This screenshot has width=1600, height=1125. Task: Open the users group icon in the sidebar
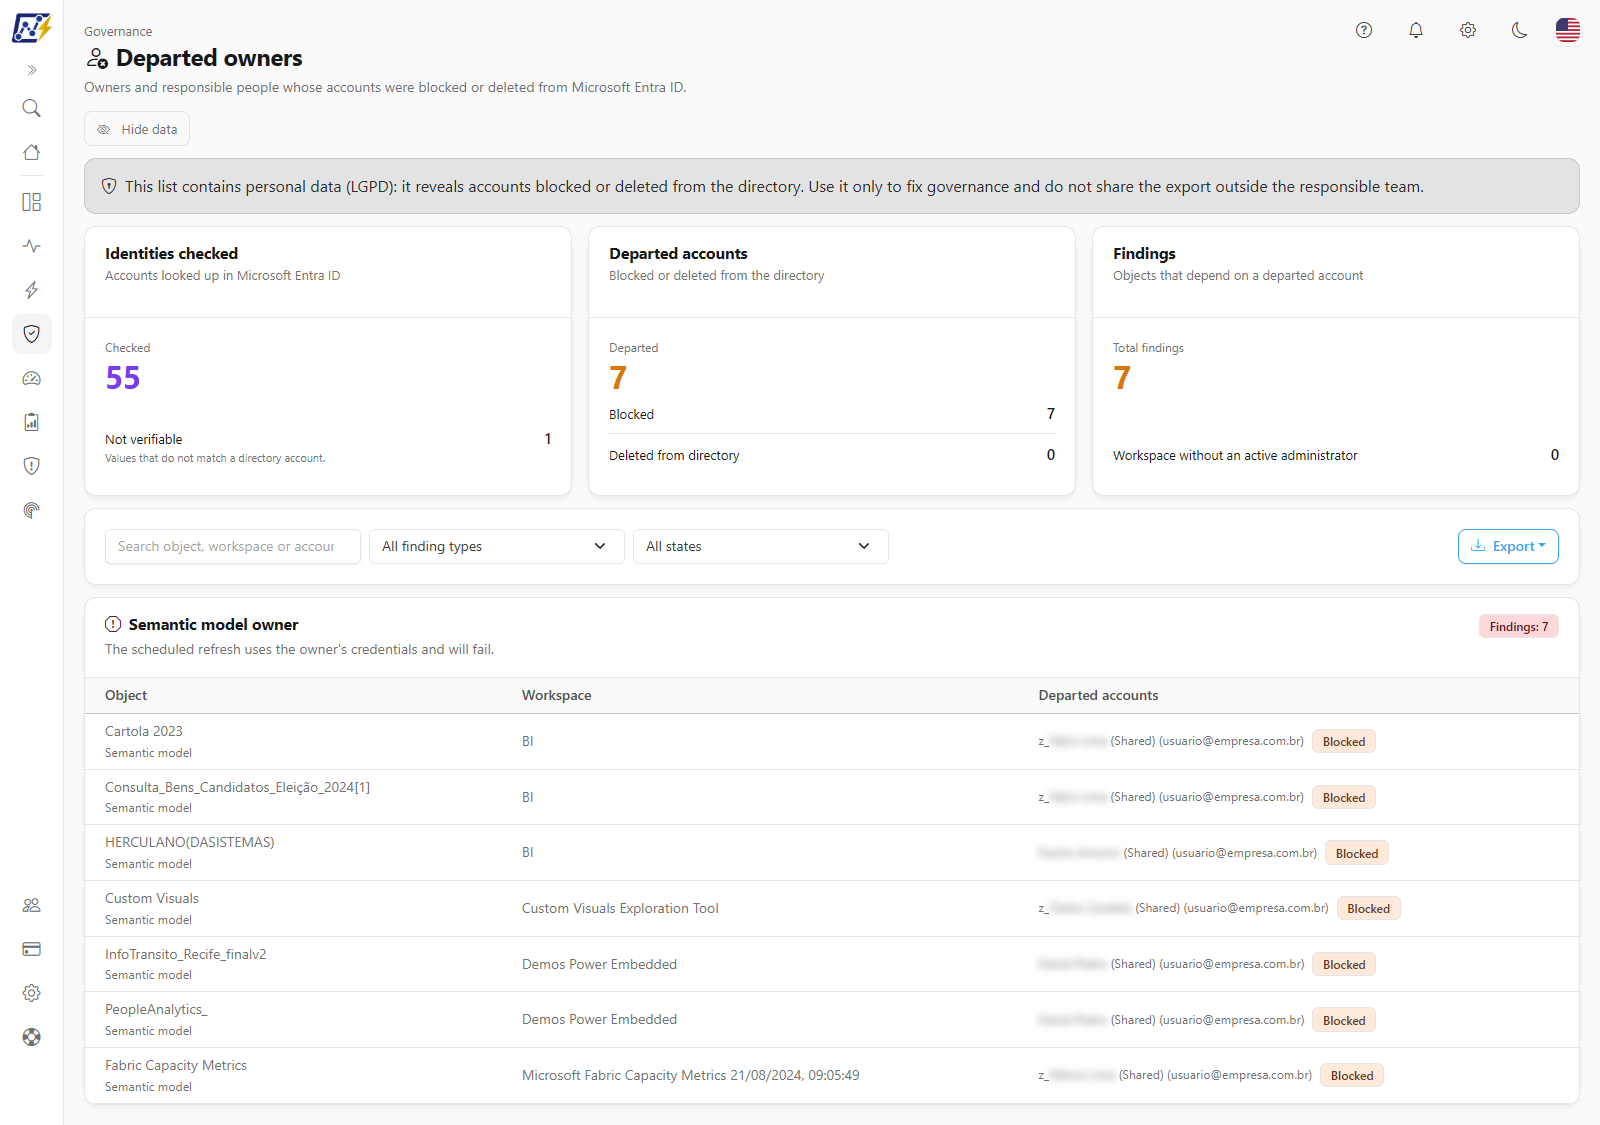tap(32, 905)
